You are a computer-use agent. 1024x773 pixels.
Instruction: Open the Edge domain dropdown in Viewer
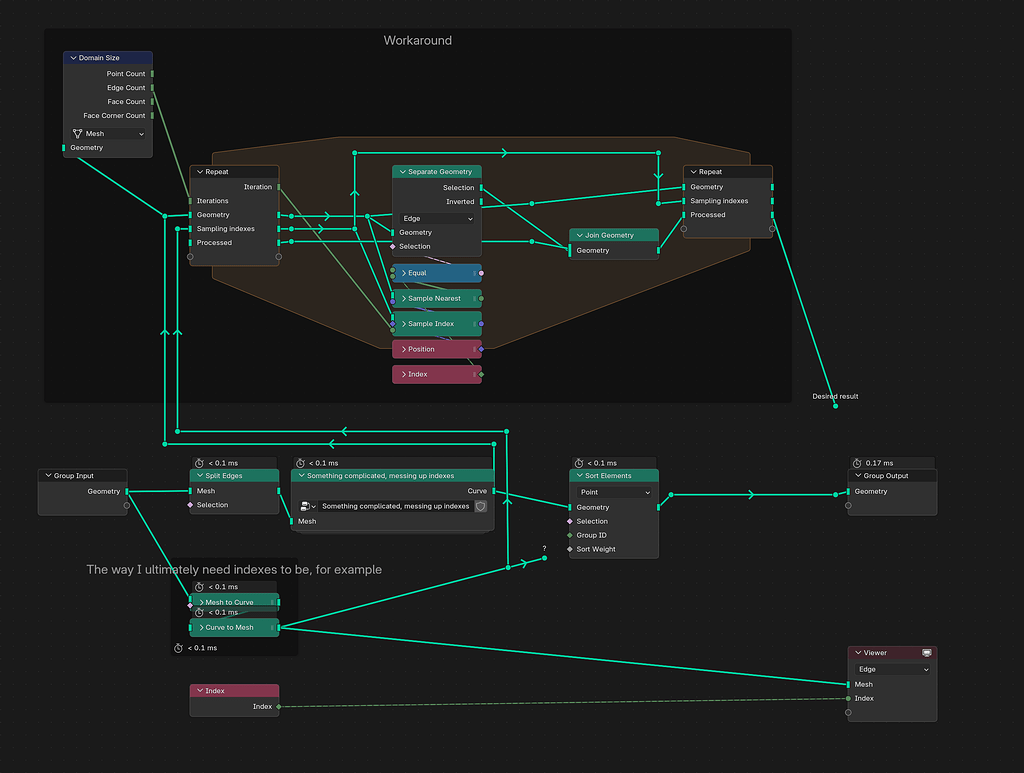click(x=892, y=669)
